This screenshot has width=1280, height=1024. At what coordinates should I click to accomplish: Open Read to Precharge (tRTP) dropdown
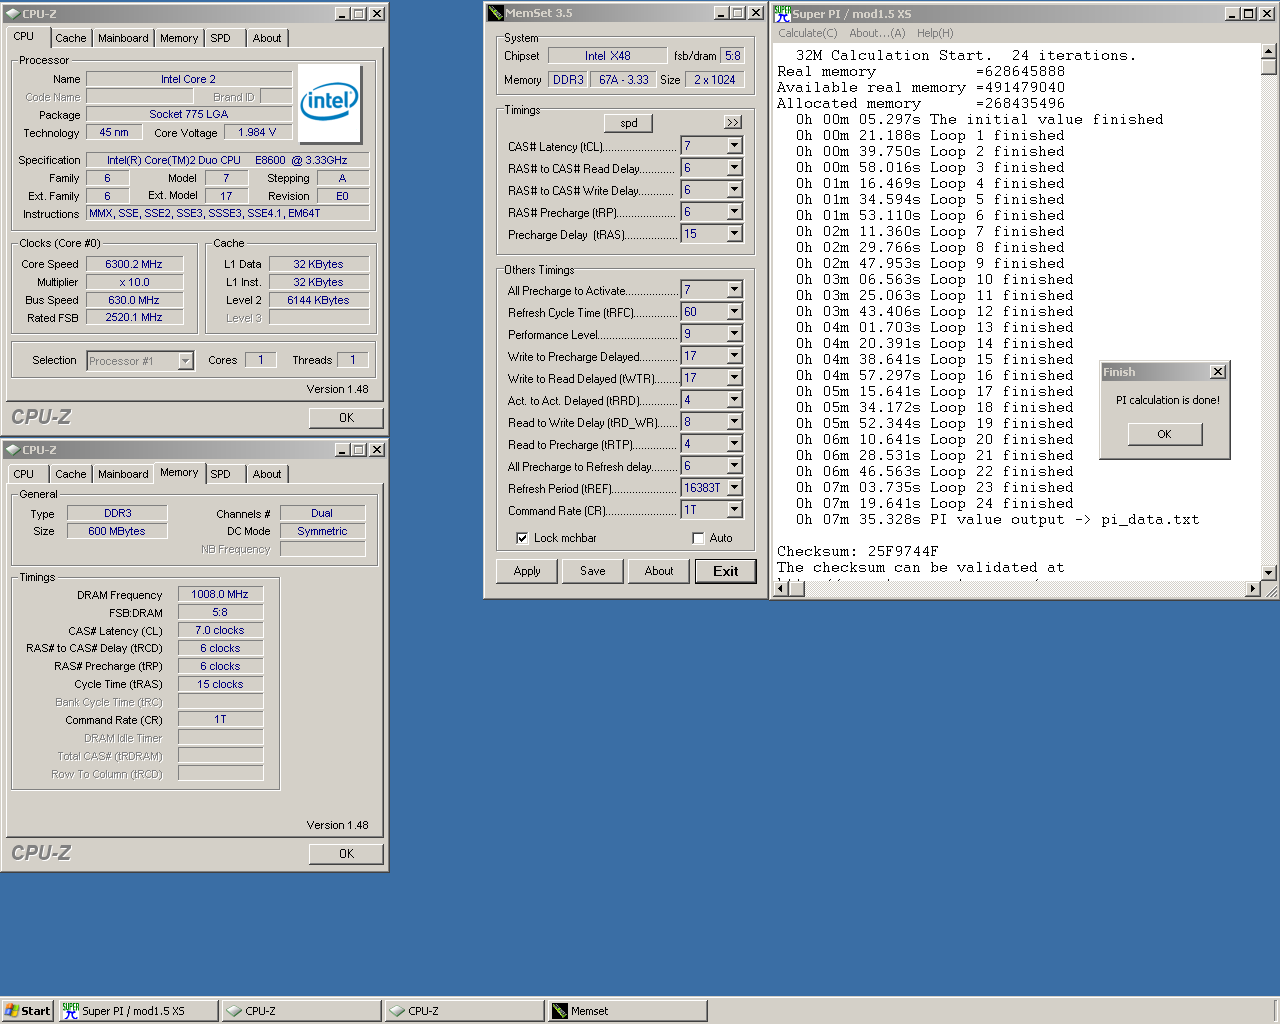pos(734,444)
